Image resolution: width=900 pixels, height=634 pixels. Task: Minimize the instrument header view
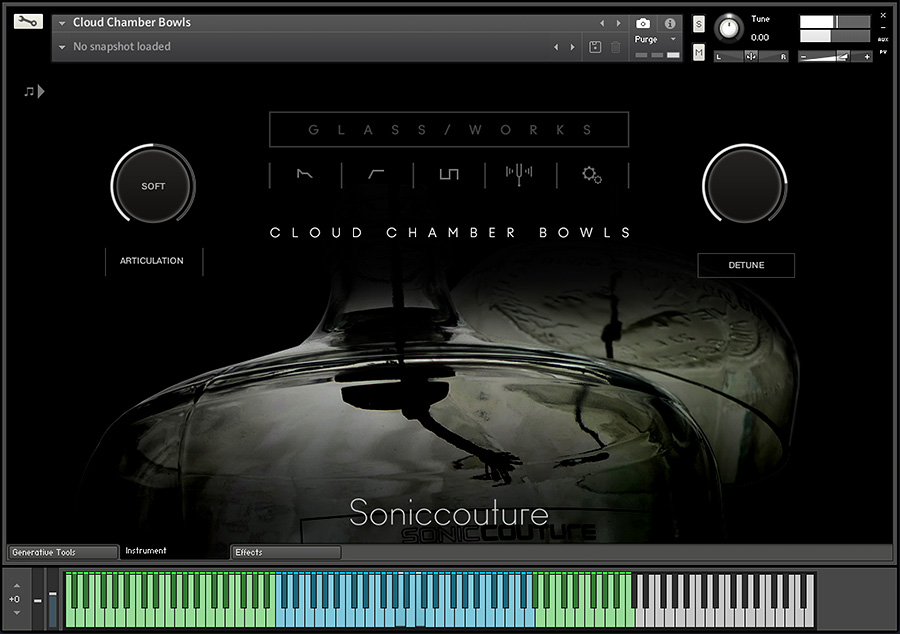point(883,27)
